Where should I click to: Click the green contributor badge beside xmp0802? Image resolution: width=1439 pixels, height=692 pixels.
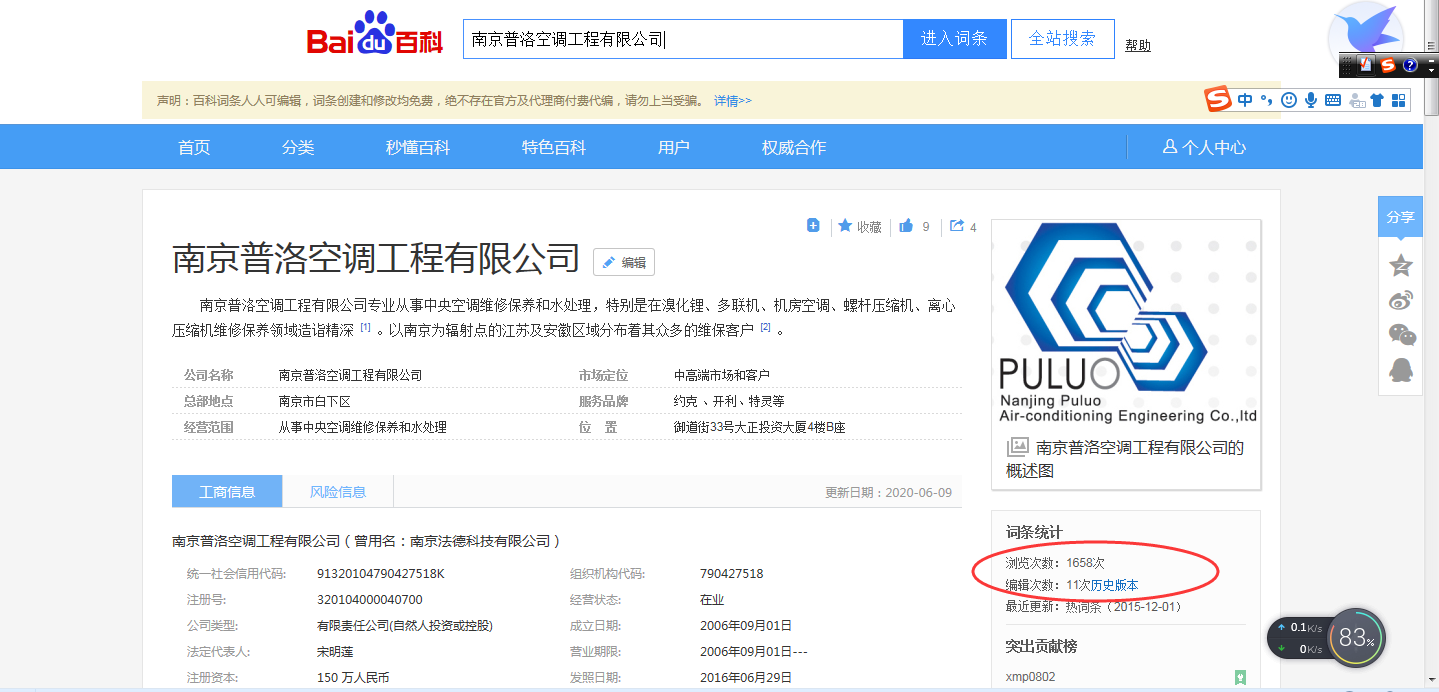point(1240,677)
